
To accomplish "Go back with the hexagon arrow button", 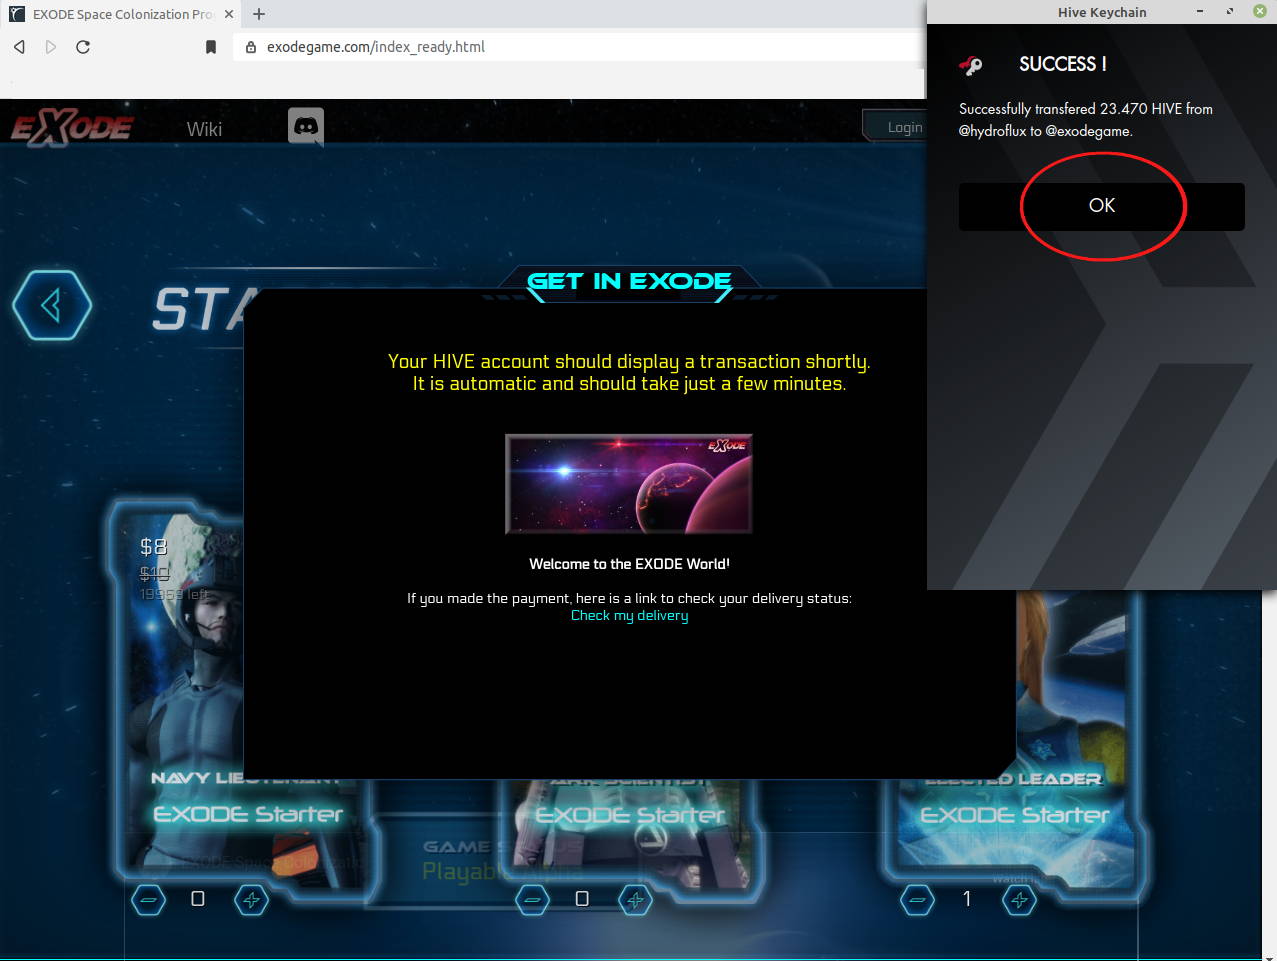I will coord(52,305).
